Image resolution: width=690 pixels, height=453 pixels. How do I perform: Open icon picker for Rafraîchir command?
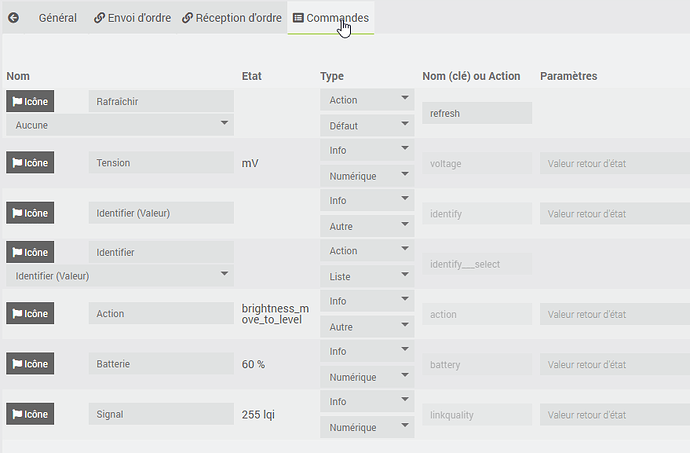click(30, 101)
